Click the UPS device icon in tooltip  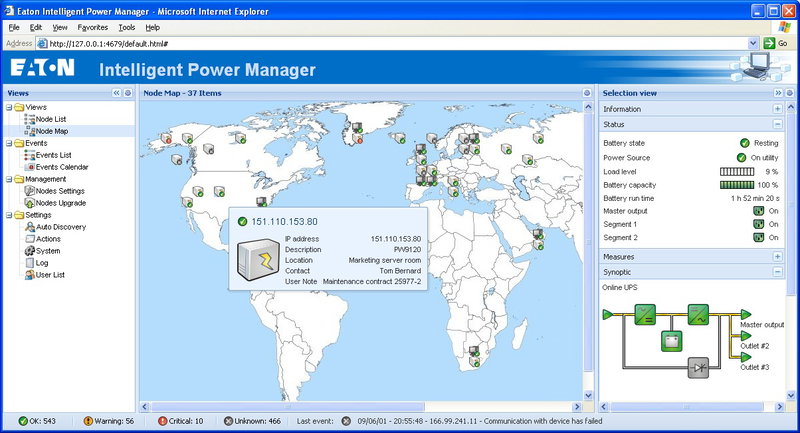[x=258, y=260]
